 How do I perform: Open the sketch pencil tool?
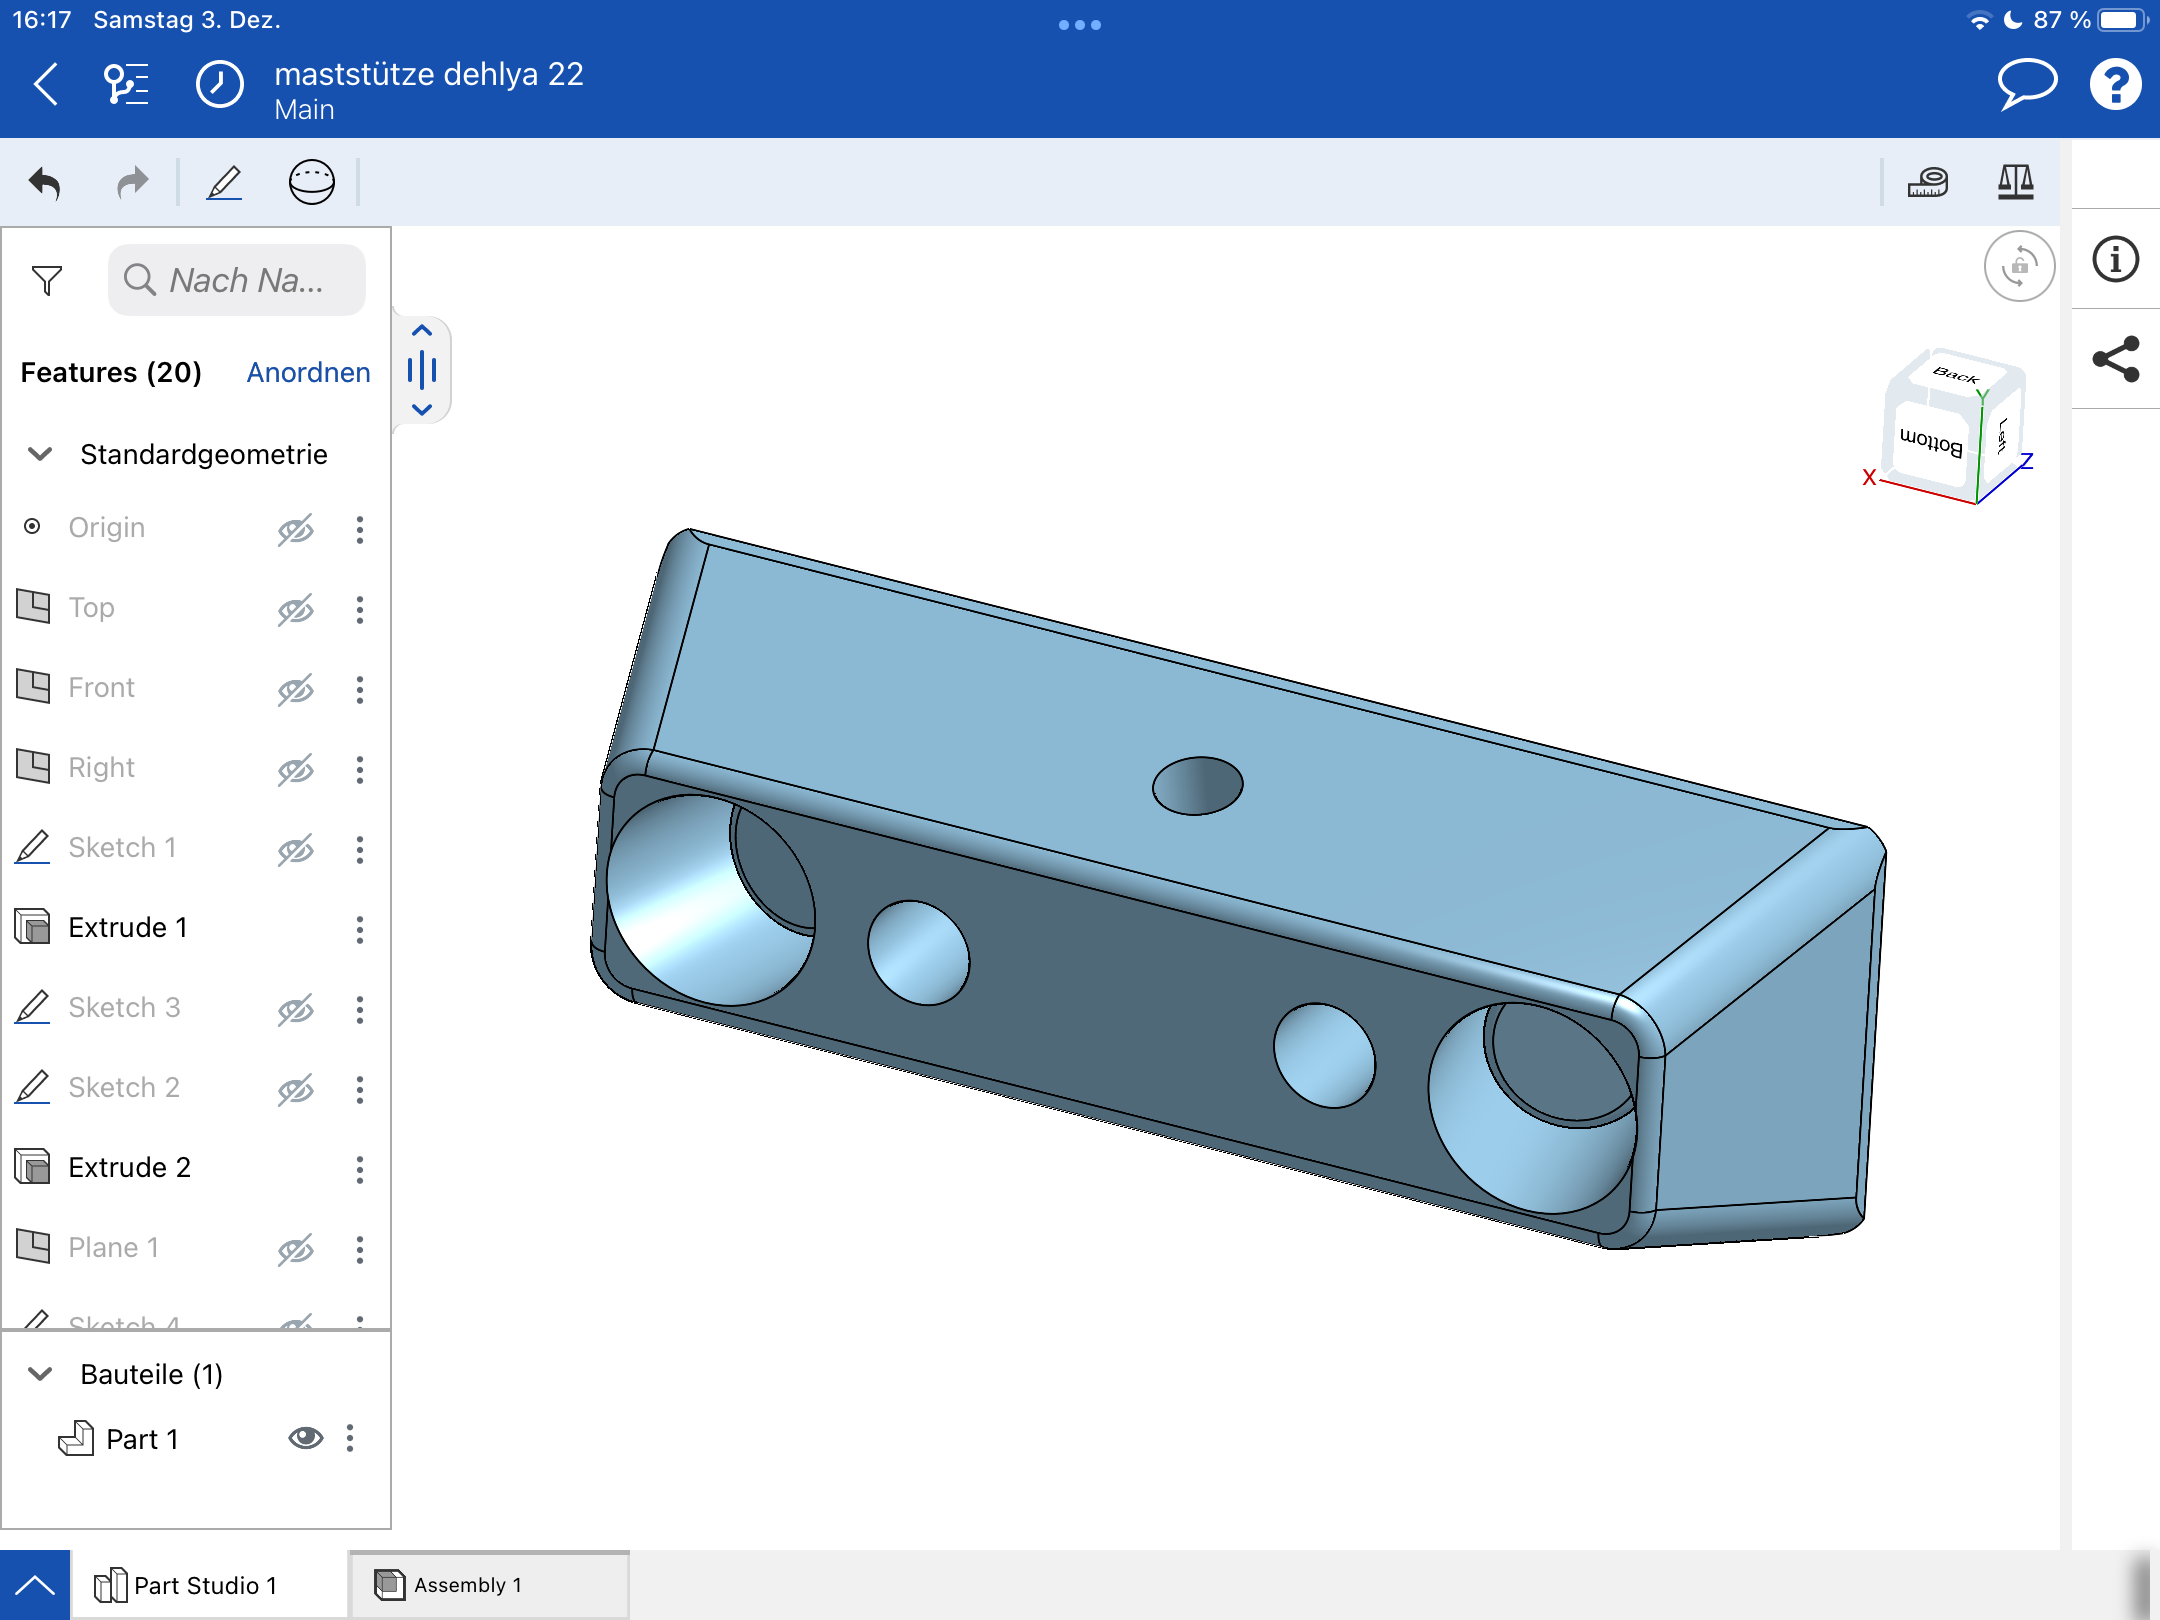coord(224,183)
